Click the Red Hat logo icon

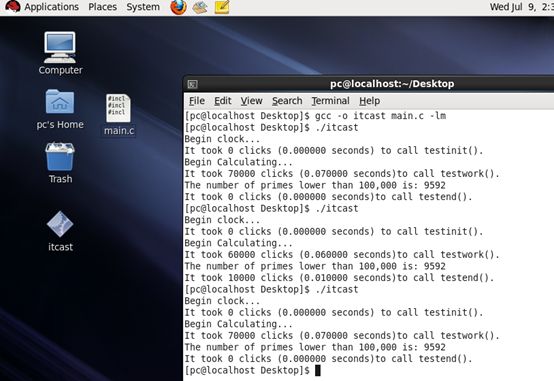(x=13, y=7)
